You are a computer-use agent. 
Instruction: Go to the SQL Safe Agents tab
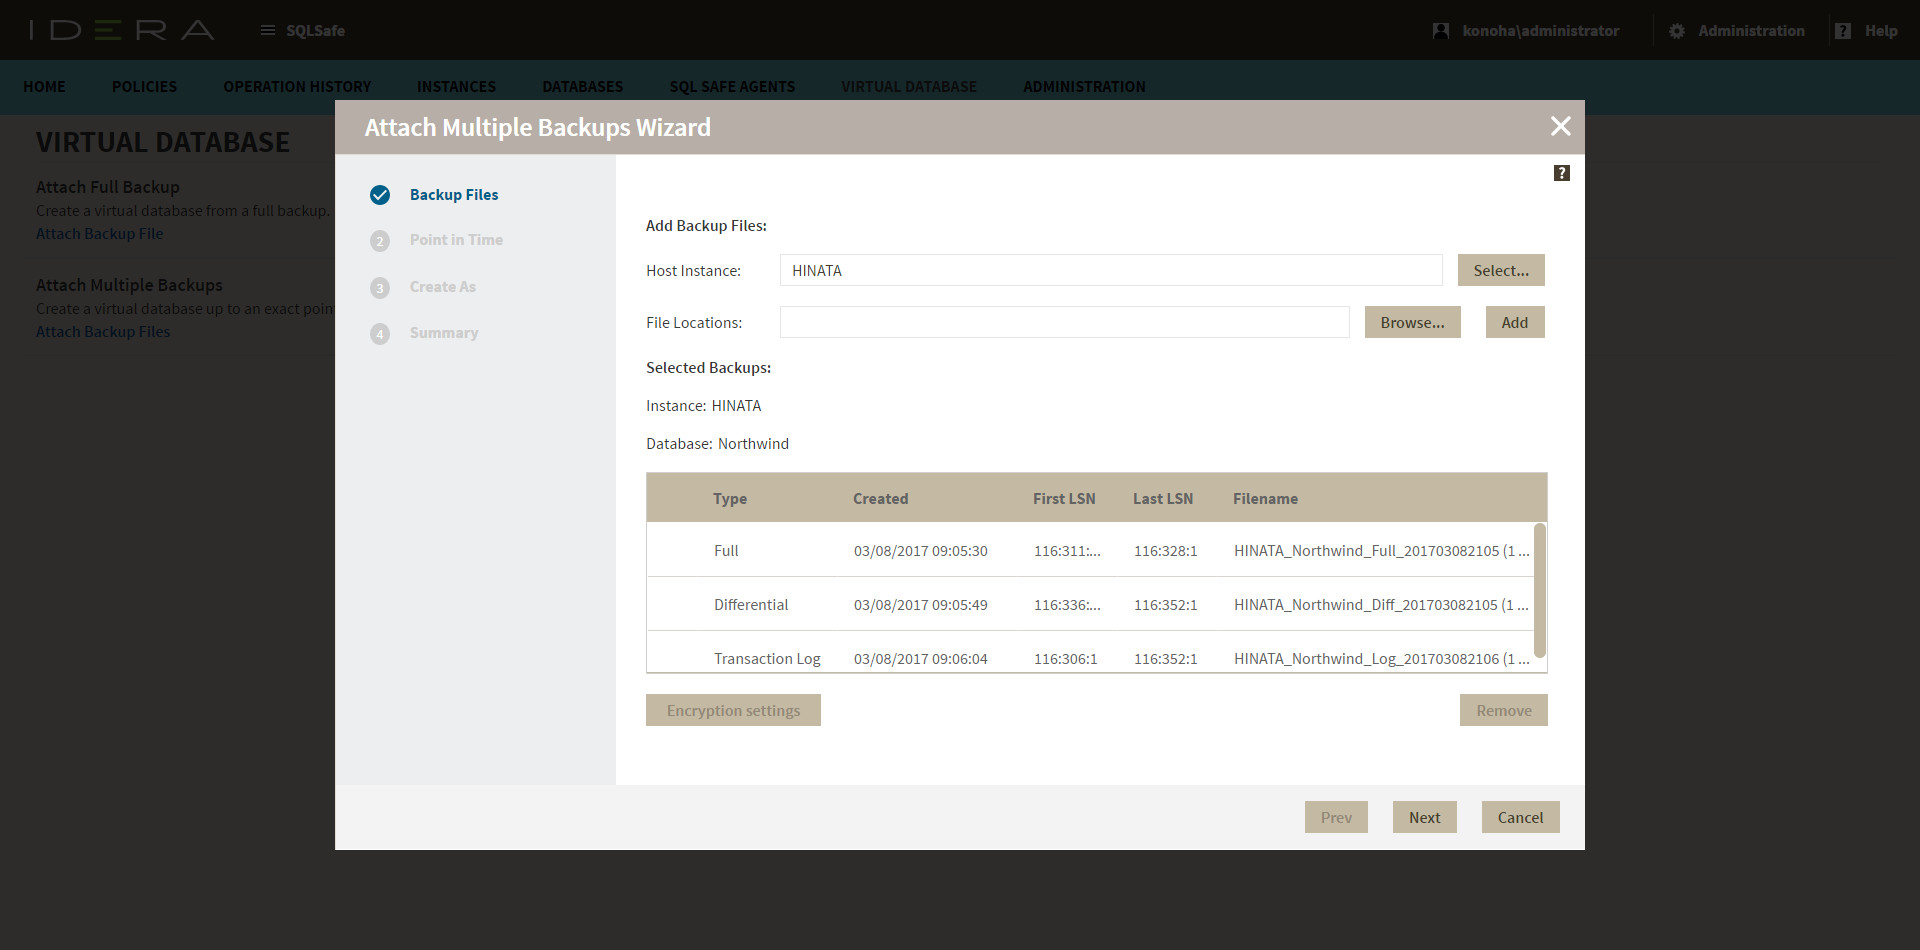(732, 87)
